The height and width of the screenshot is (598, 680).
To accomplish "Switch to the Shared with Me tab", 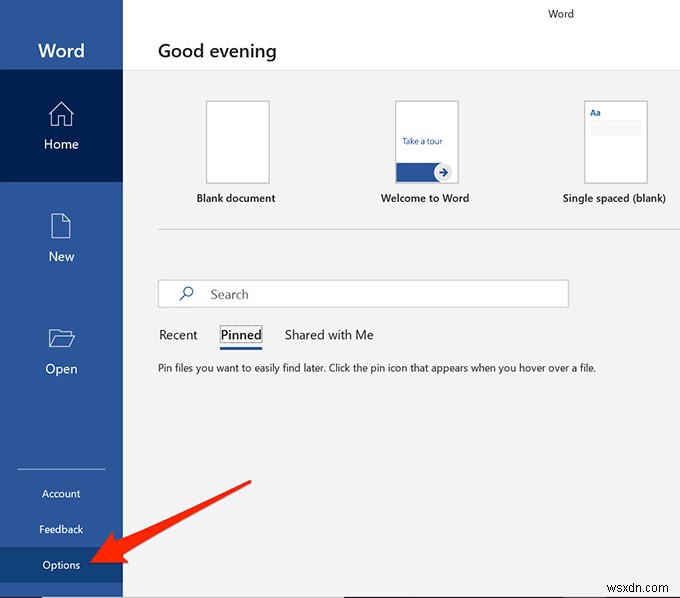I will (x=329, y=335).
